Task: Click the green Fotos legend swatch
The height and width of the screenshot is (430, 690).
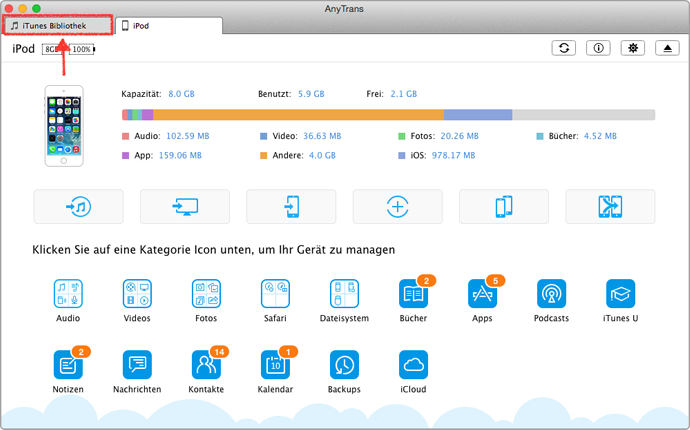Action: click(x=401, y=136)
